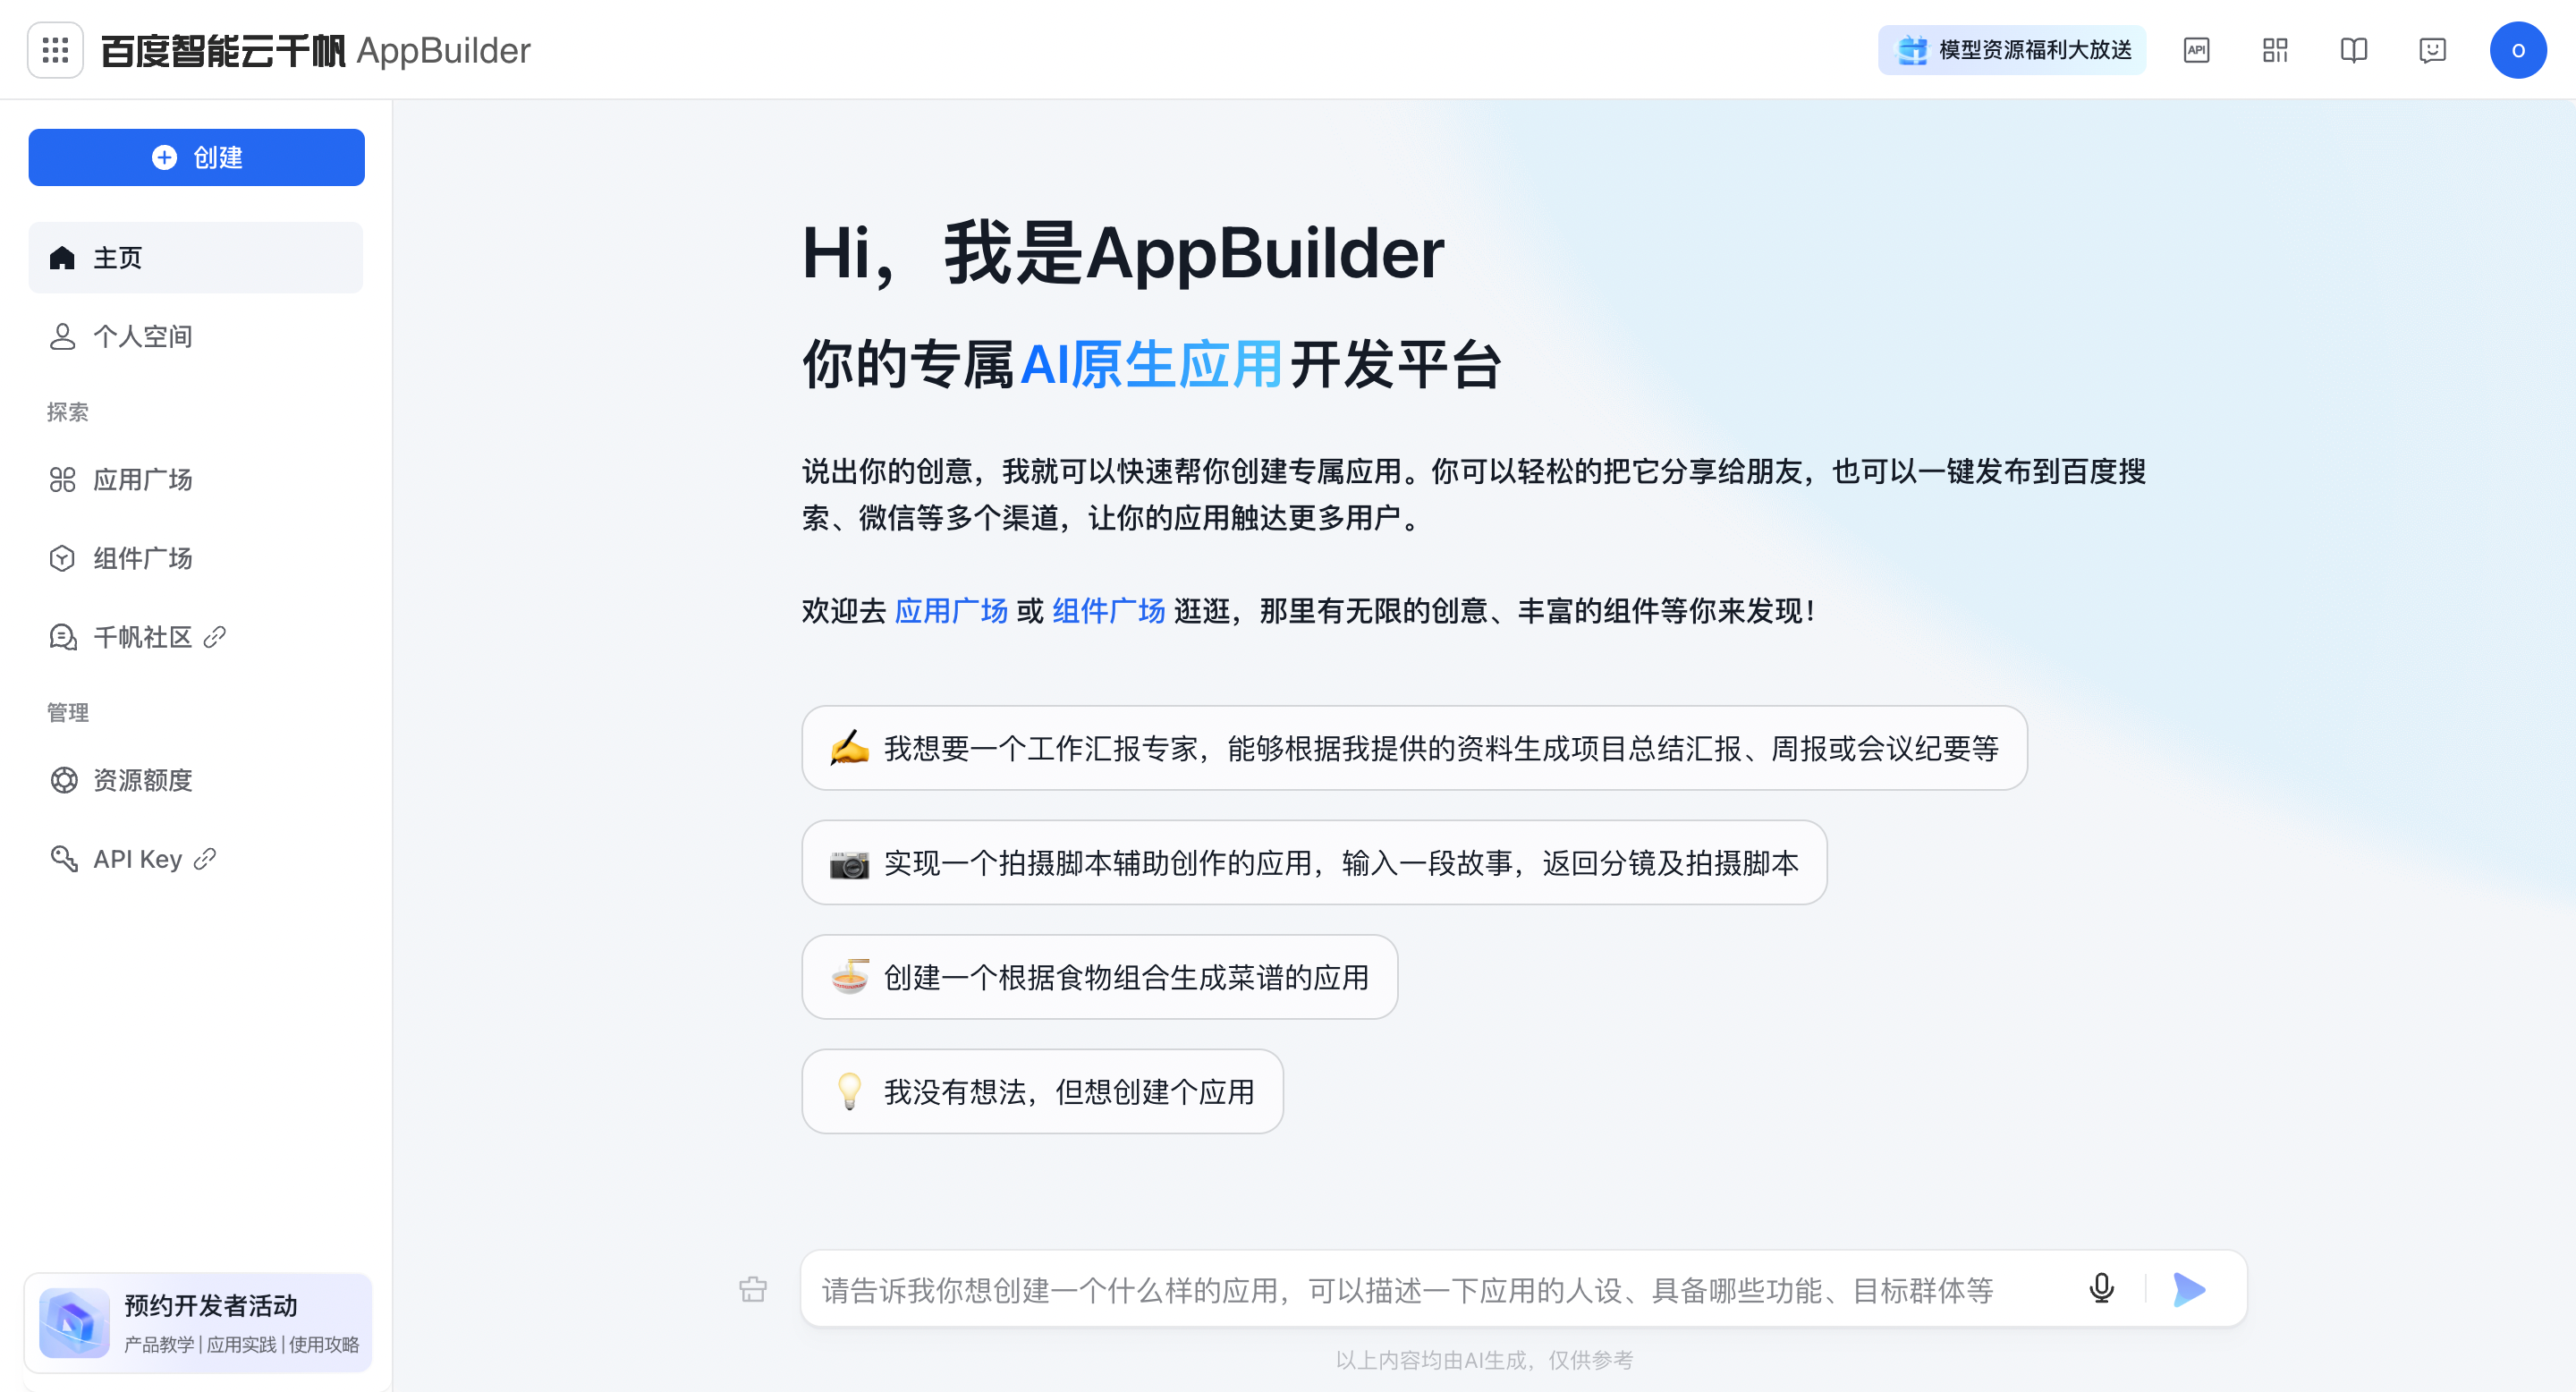Click the 产品教学|应用实践|使用攻略 subtitle
The height and width of the screenshot is (1392, 2576).
point(241,1344)
